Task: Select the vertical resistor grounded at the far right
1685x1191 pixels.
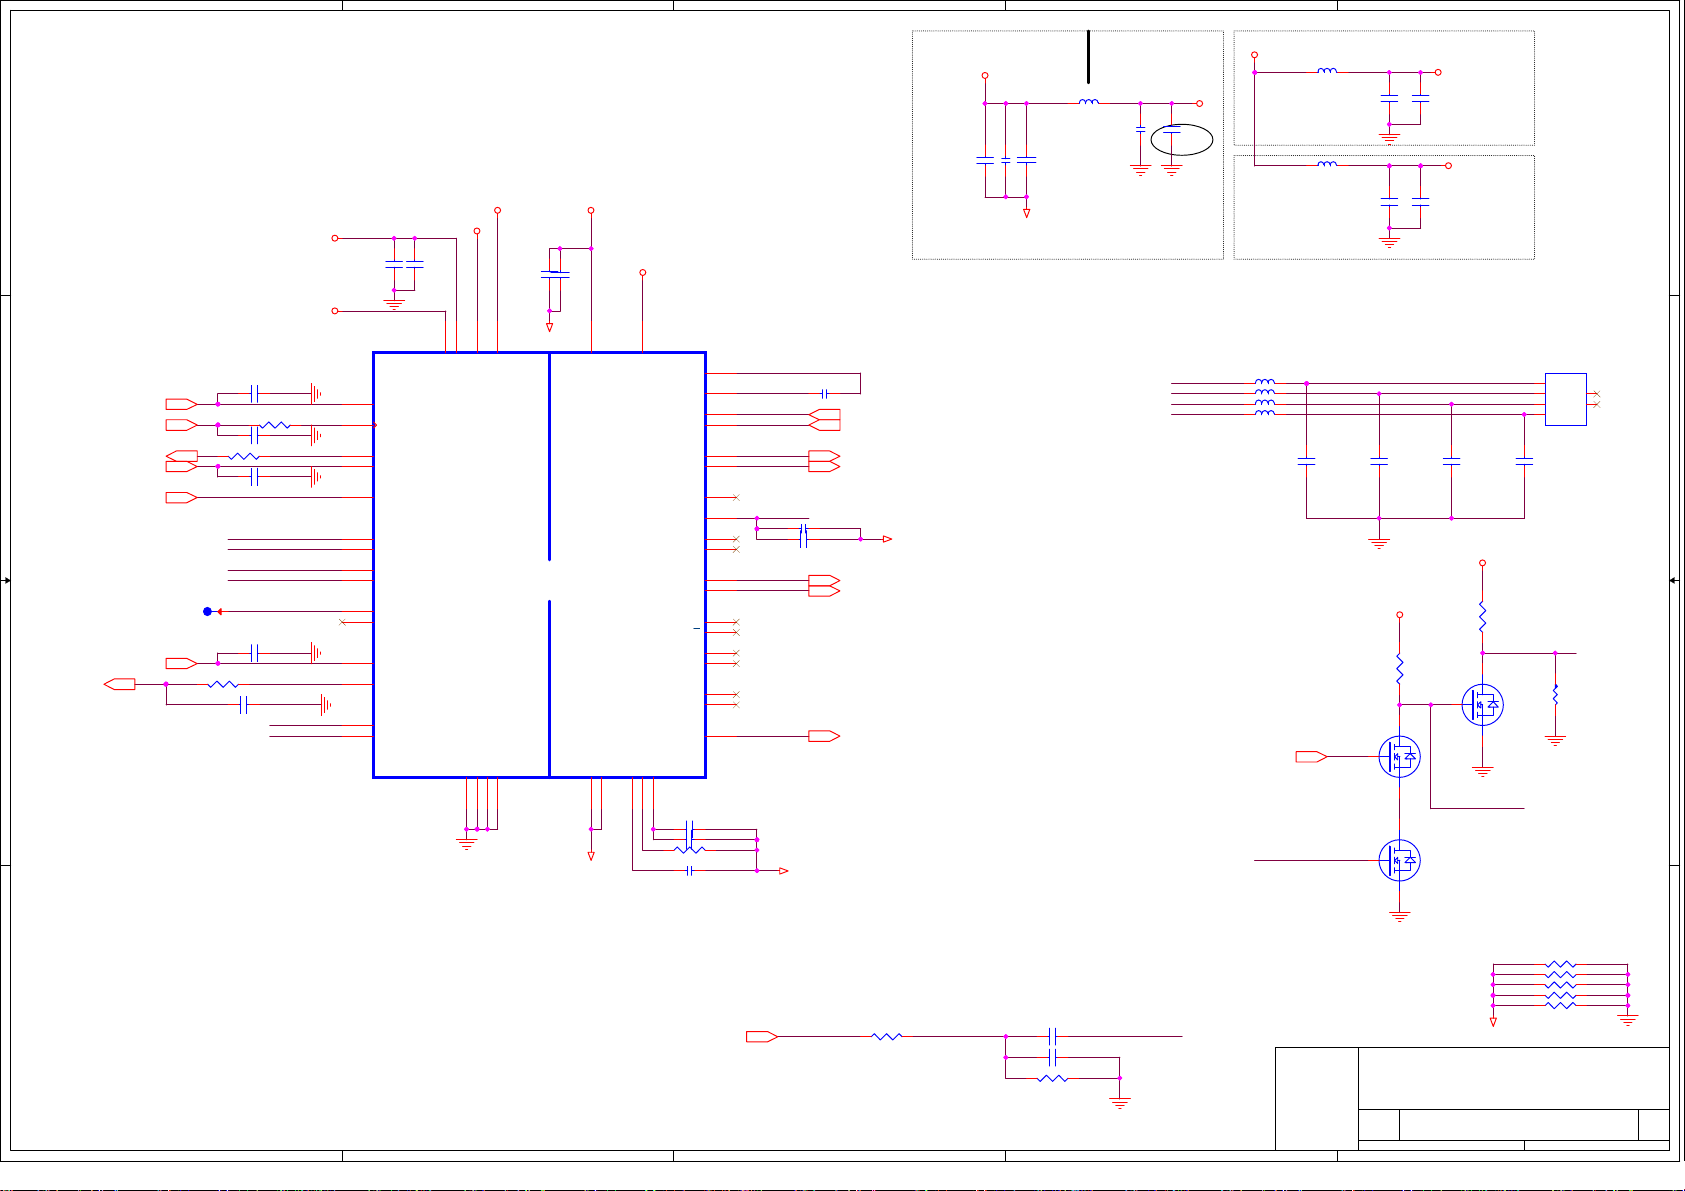Action: 1555,694
